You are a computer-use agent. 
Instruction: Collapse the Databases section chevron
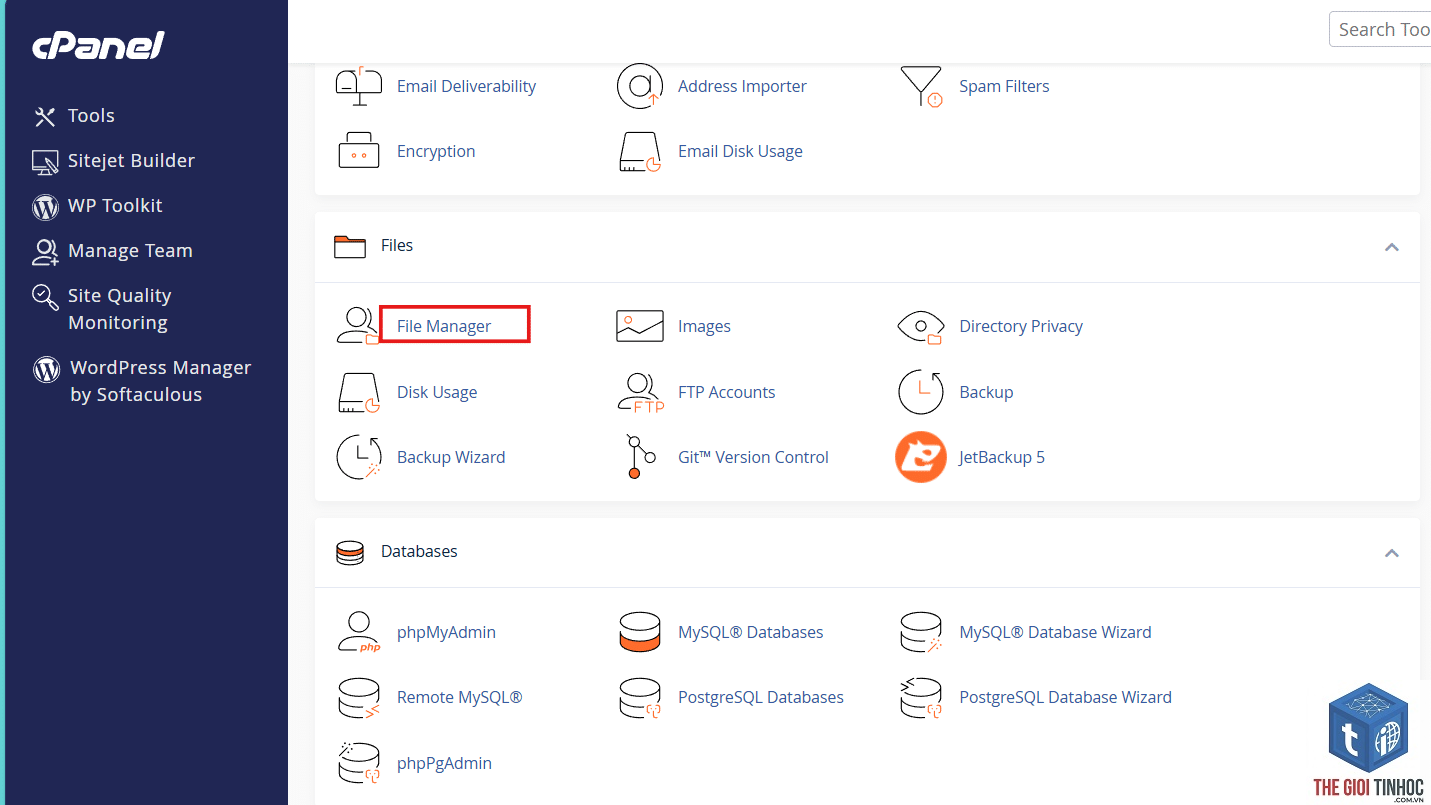(x=1391, y=553)
